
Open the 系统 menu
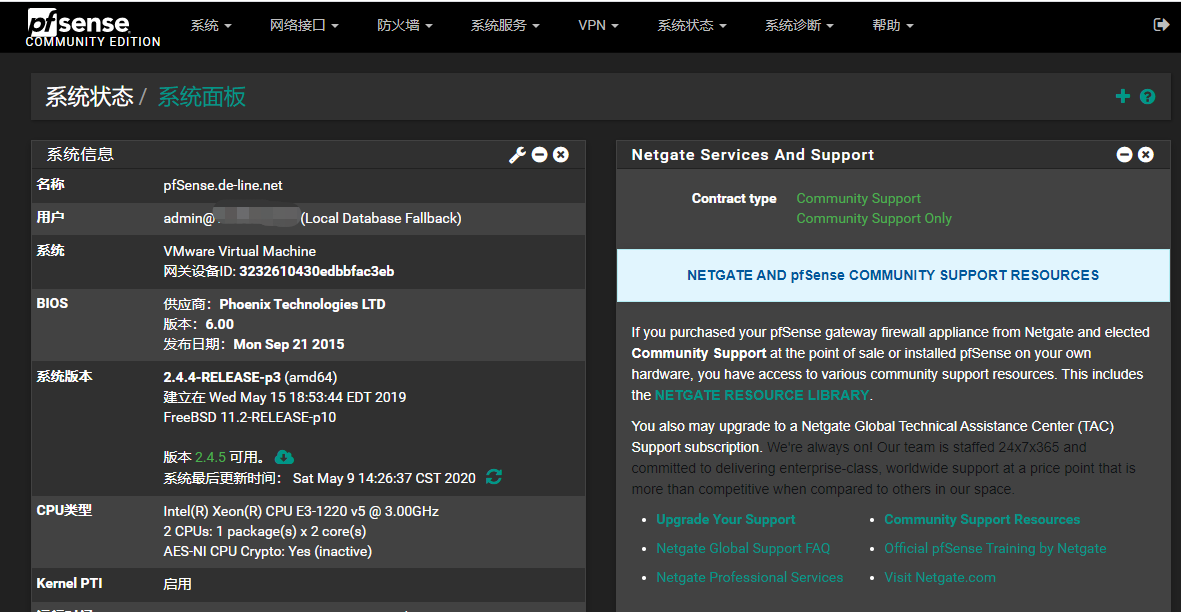(x=211, y=26)
